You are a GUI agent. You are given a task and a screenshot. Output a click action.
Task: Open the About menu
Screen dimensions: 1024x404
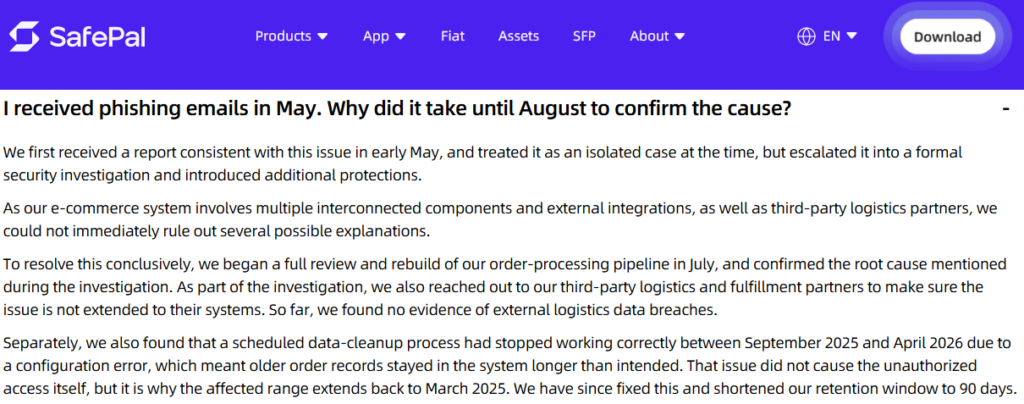[x=649, y=36]
